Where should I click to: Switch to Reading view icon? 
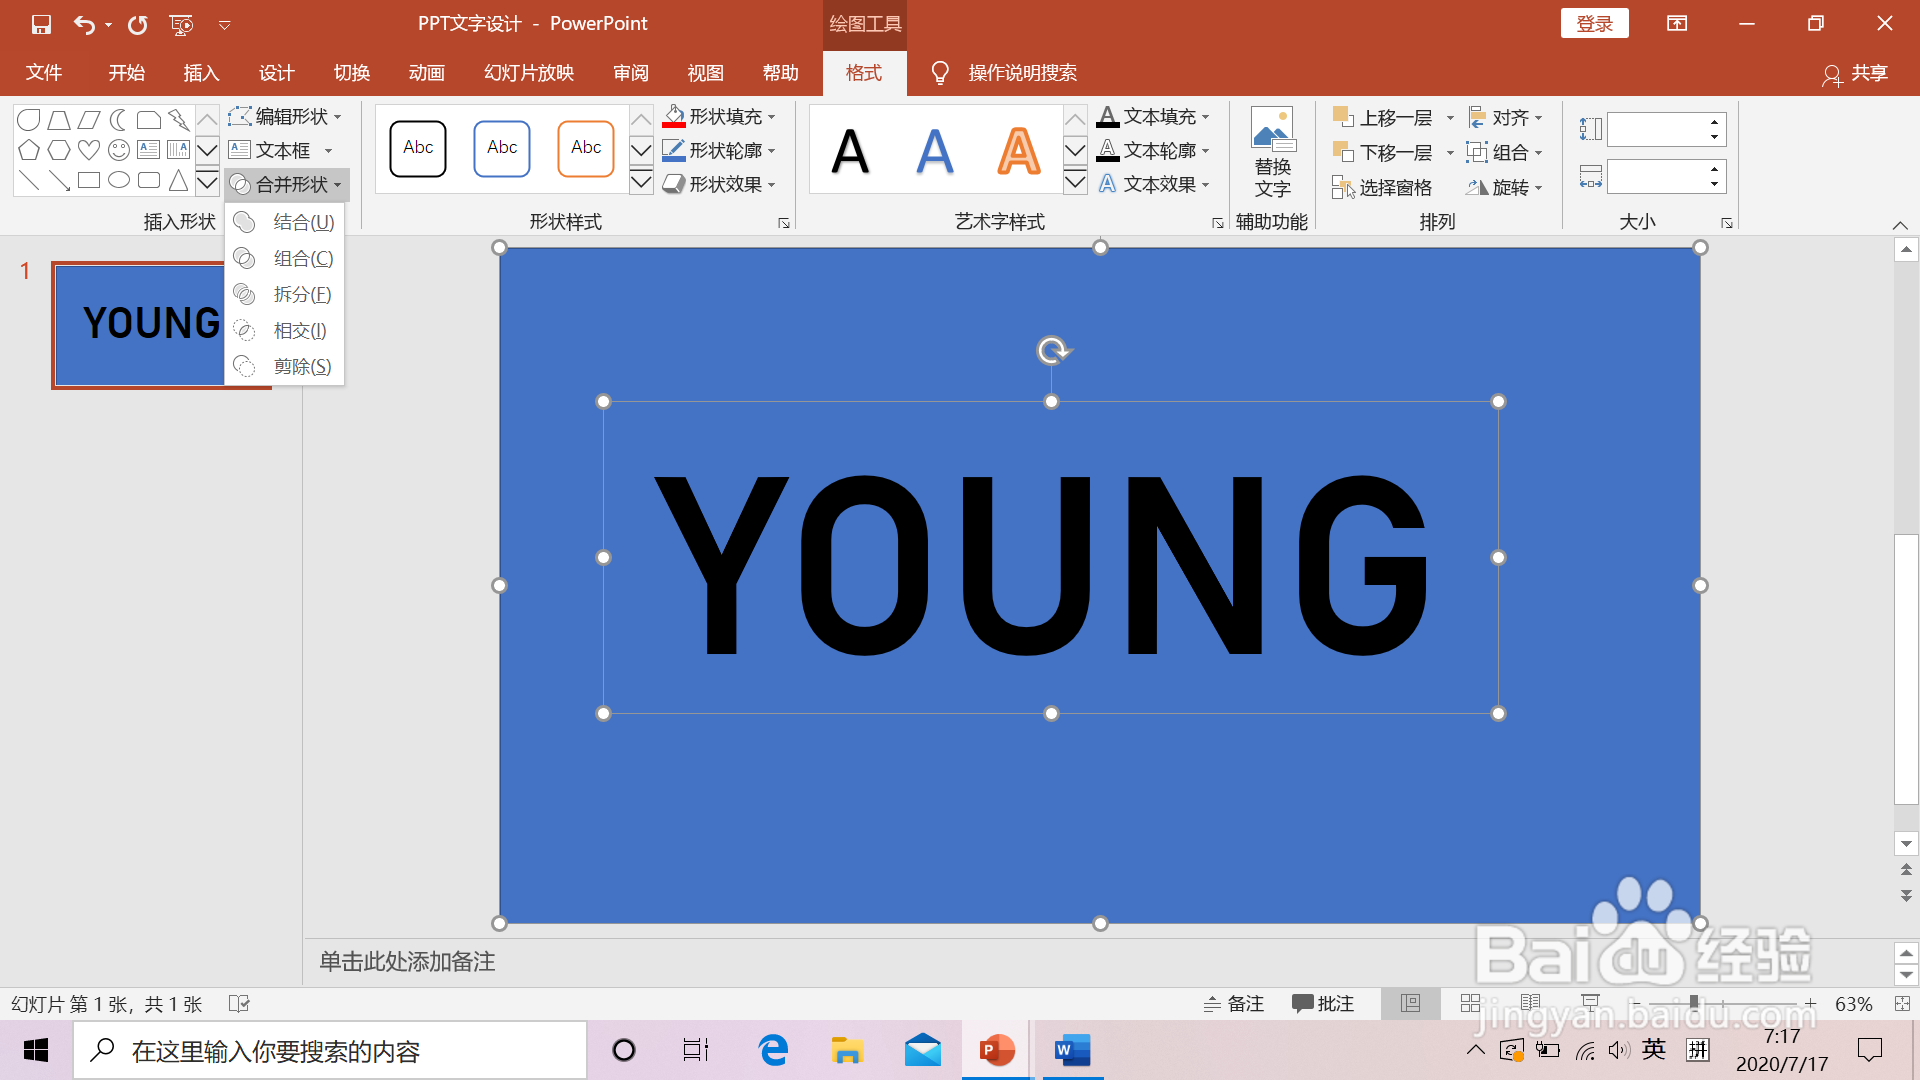tap(1530, 1003)
